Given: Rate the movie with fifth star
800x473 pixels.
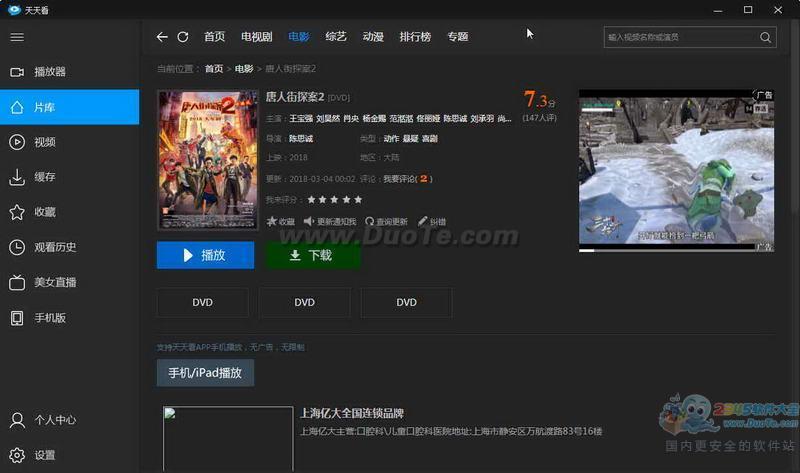Looking at the screenshot, I should coord(358,200).
